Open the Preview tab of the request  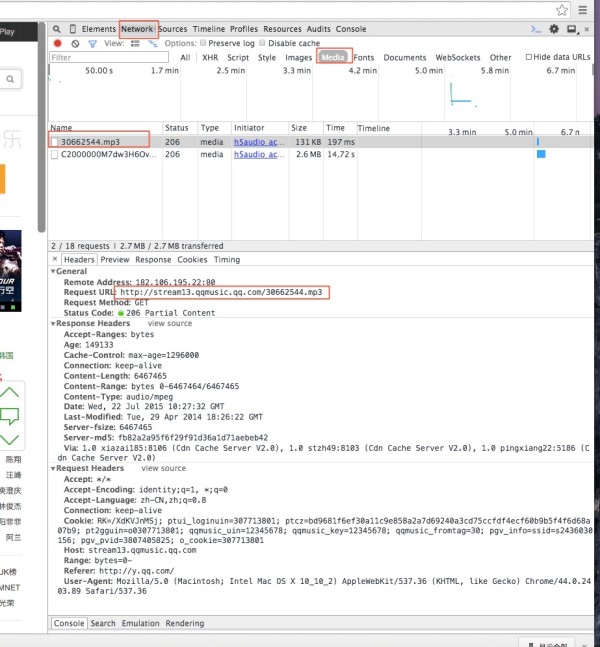(x=115, y=259)
